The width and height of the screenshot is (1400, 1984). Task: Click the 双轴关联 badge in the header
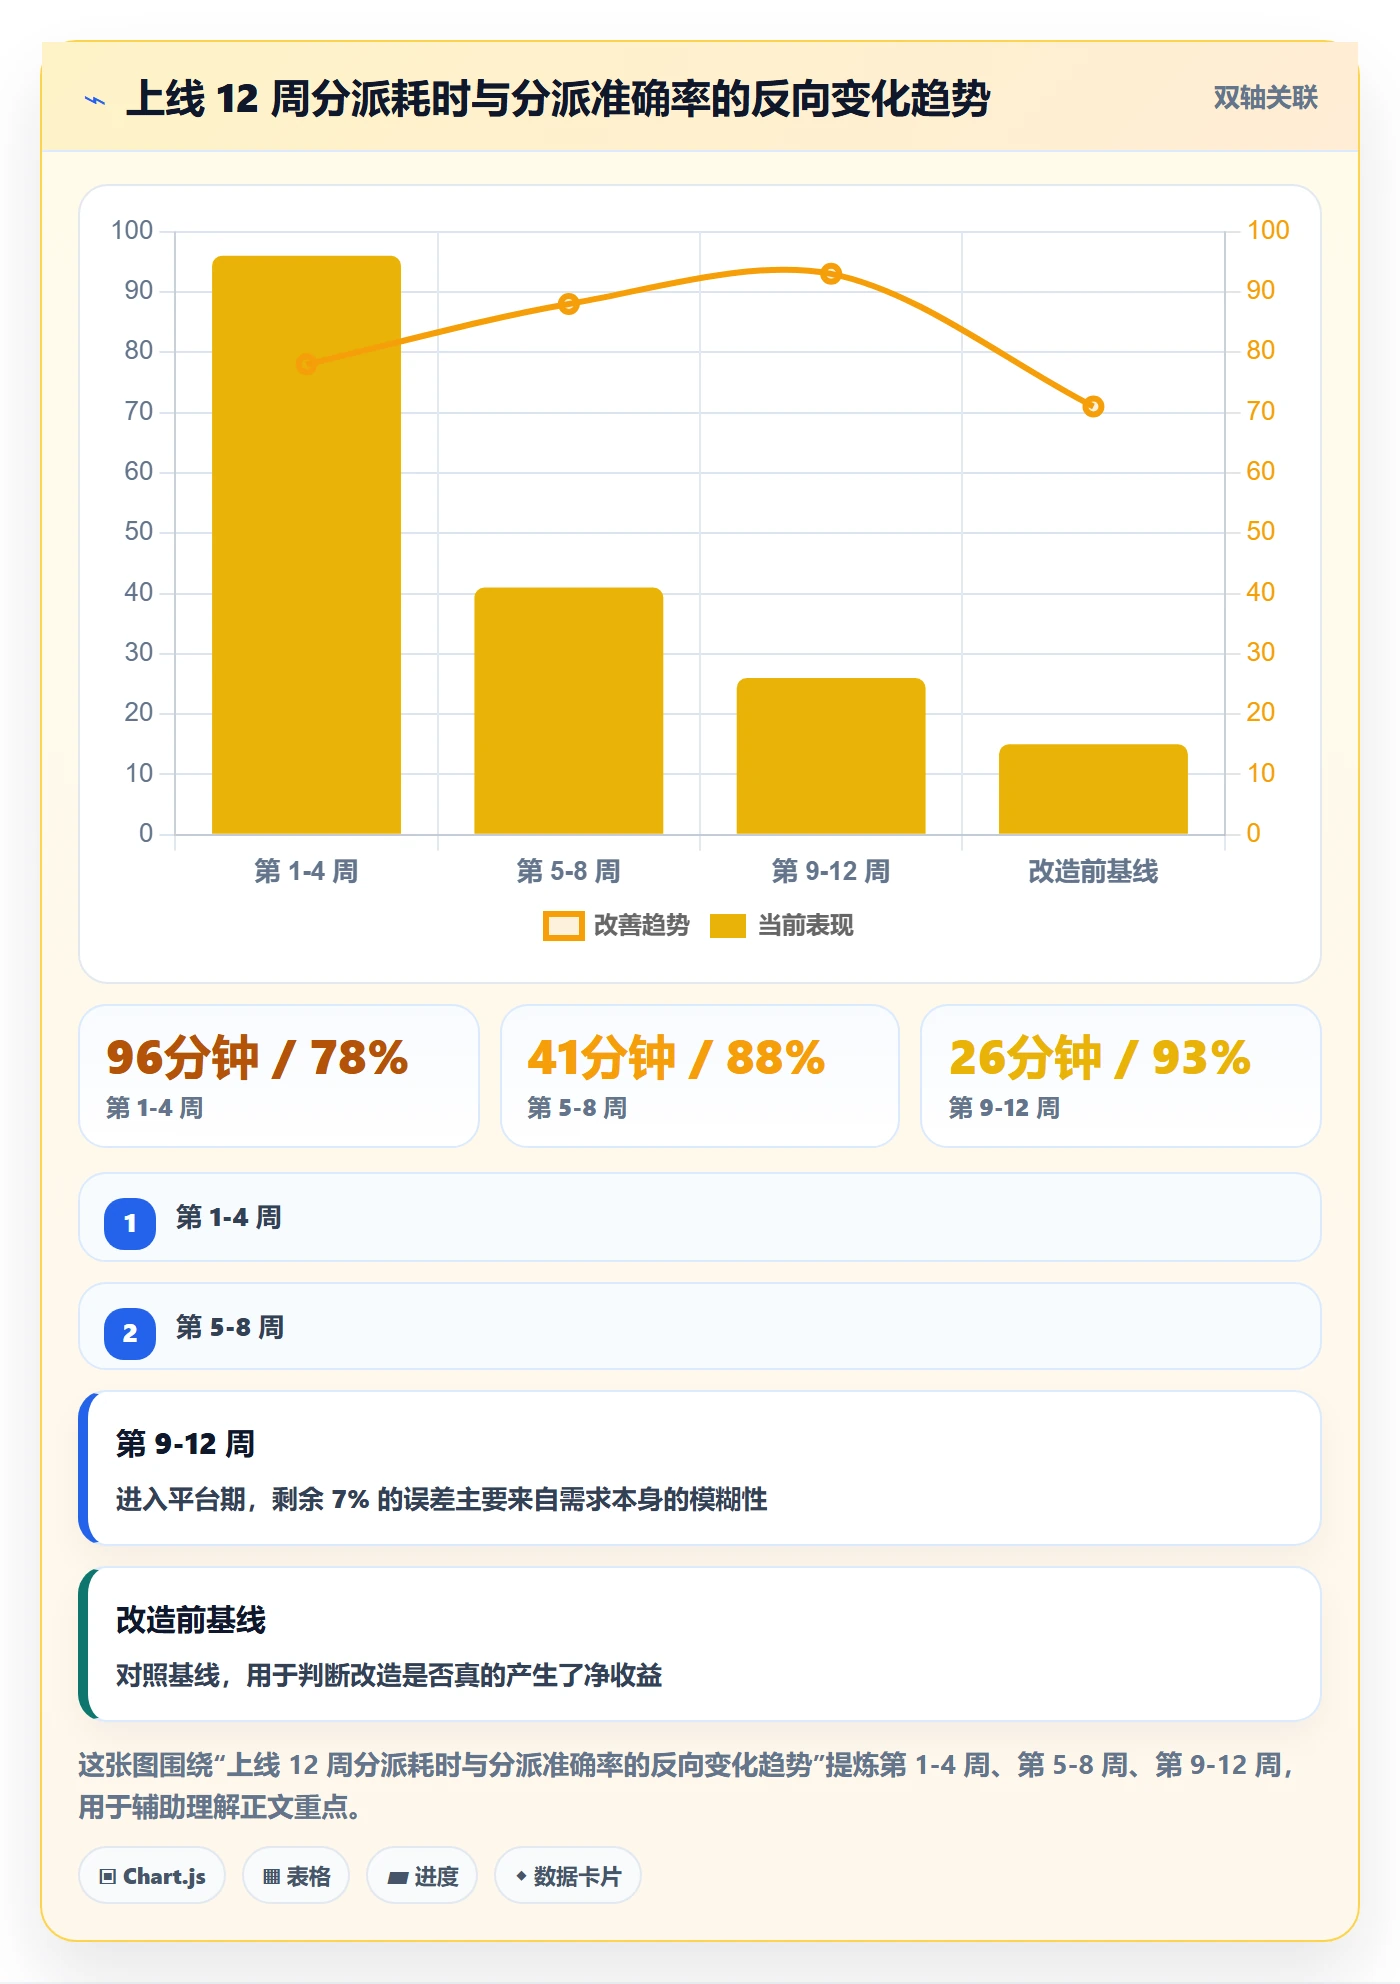pyautogui.click(x=1265, y=97)
